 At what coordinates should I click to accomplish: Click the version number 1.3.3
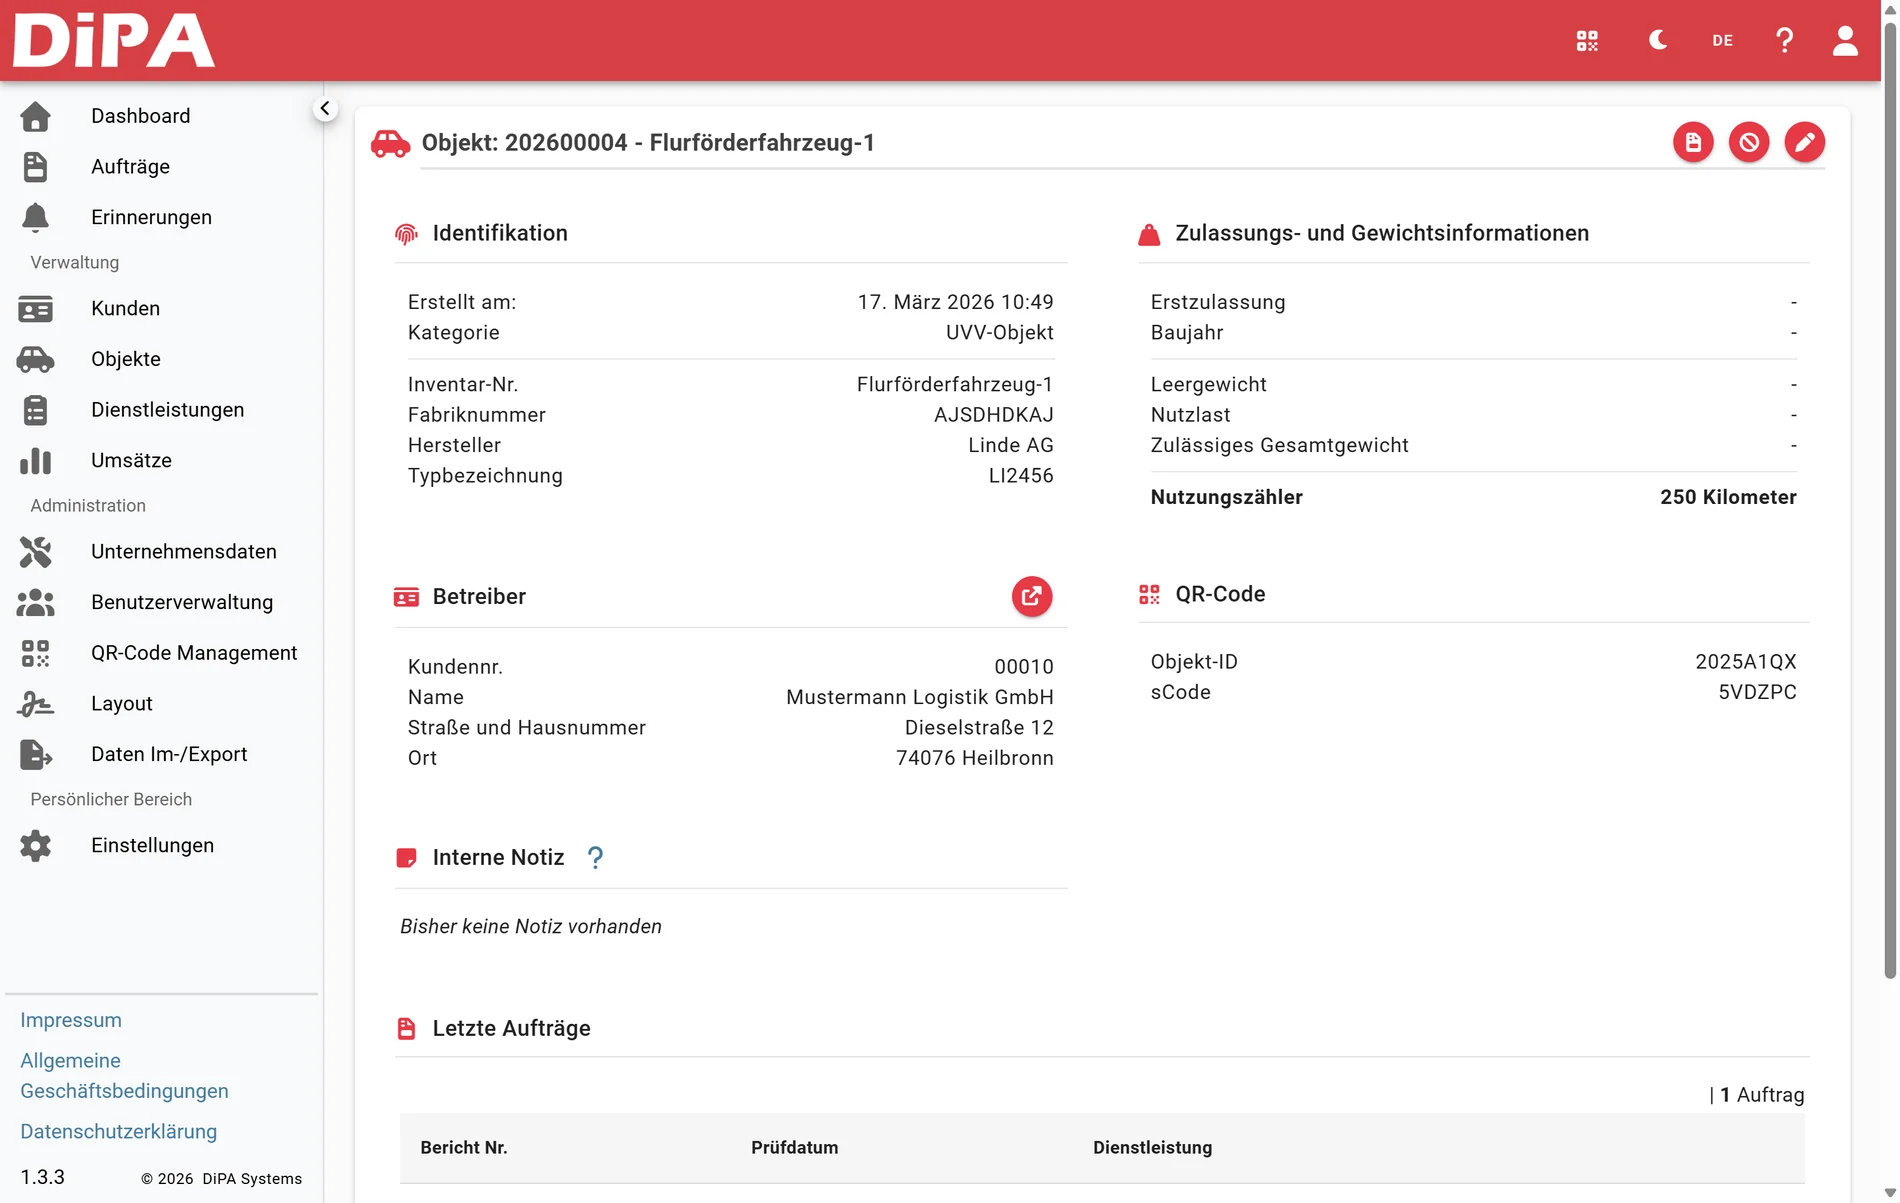(x=43, y=1178)
